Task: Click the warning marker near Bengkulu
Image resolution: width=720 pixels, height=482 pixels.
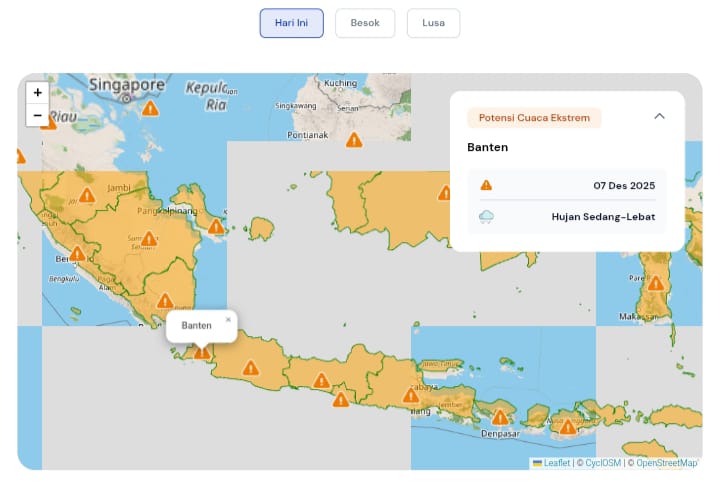Action: 77,254
